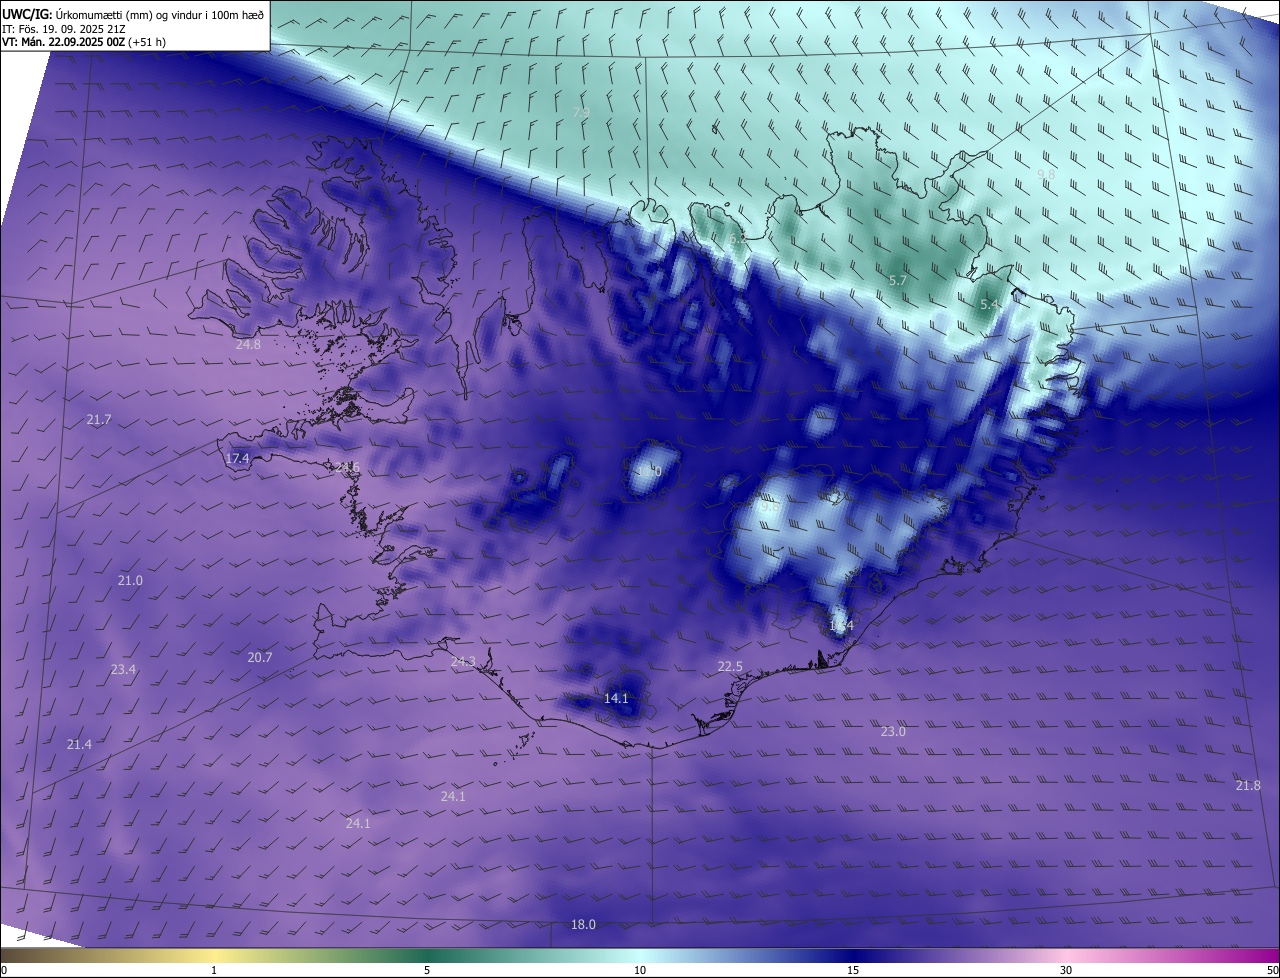Click the 11.0 value label
Image resolution: width=1280 pixels, height=978 pixels.
pyautogui.click(x=649, y=471)
